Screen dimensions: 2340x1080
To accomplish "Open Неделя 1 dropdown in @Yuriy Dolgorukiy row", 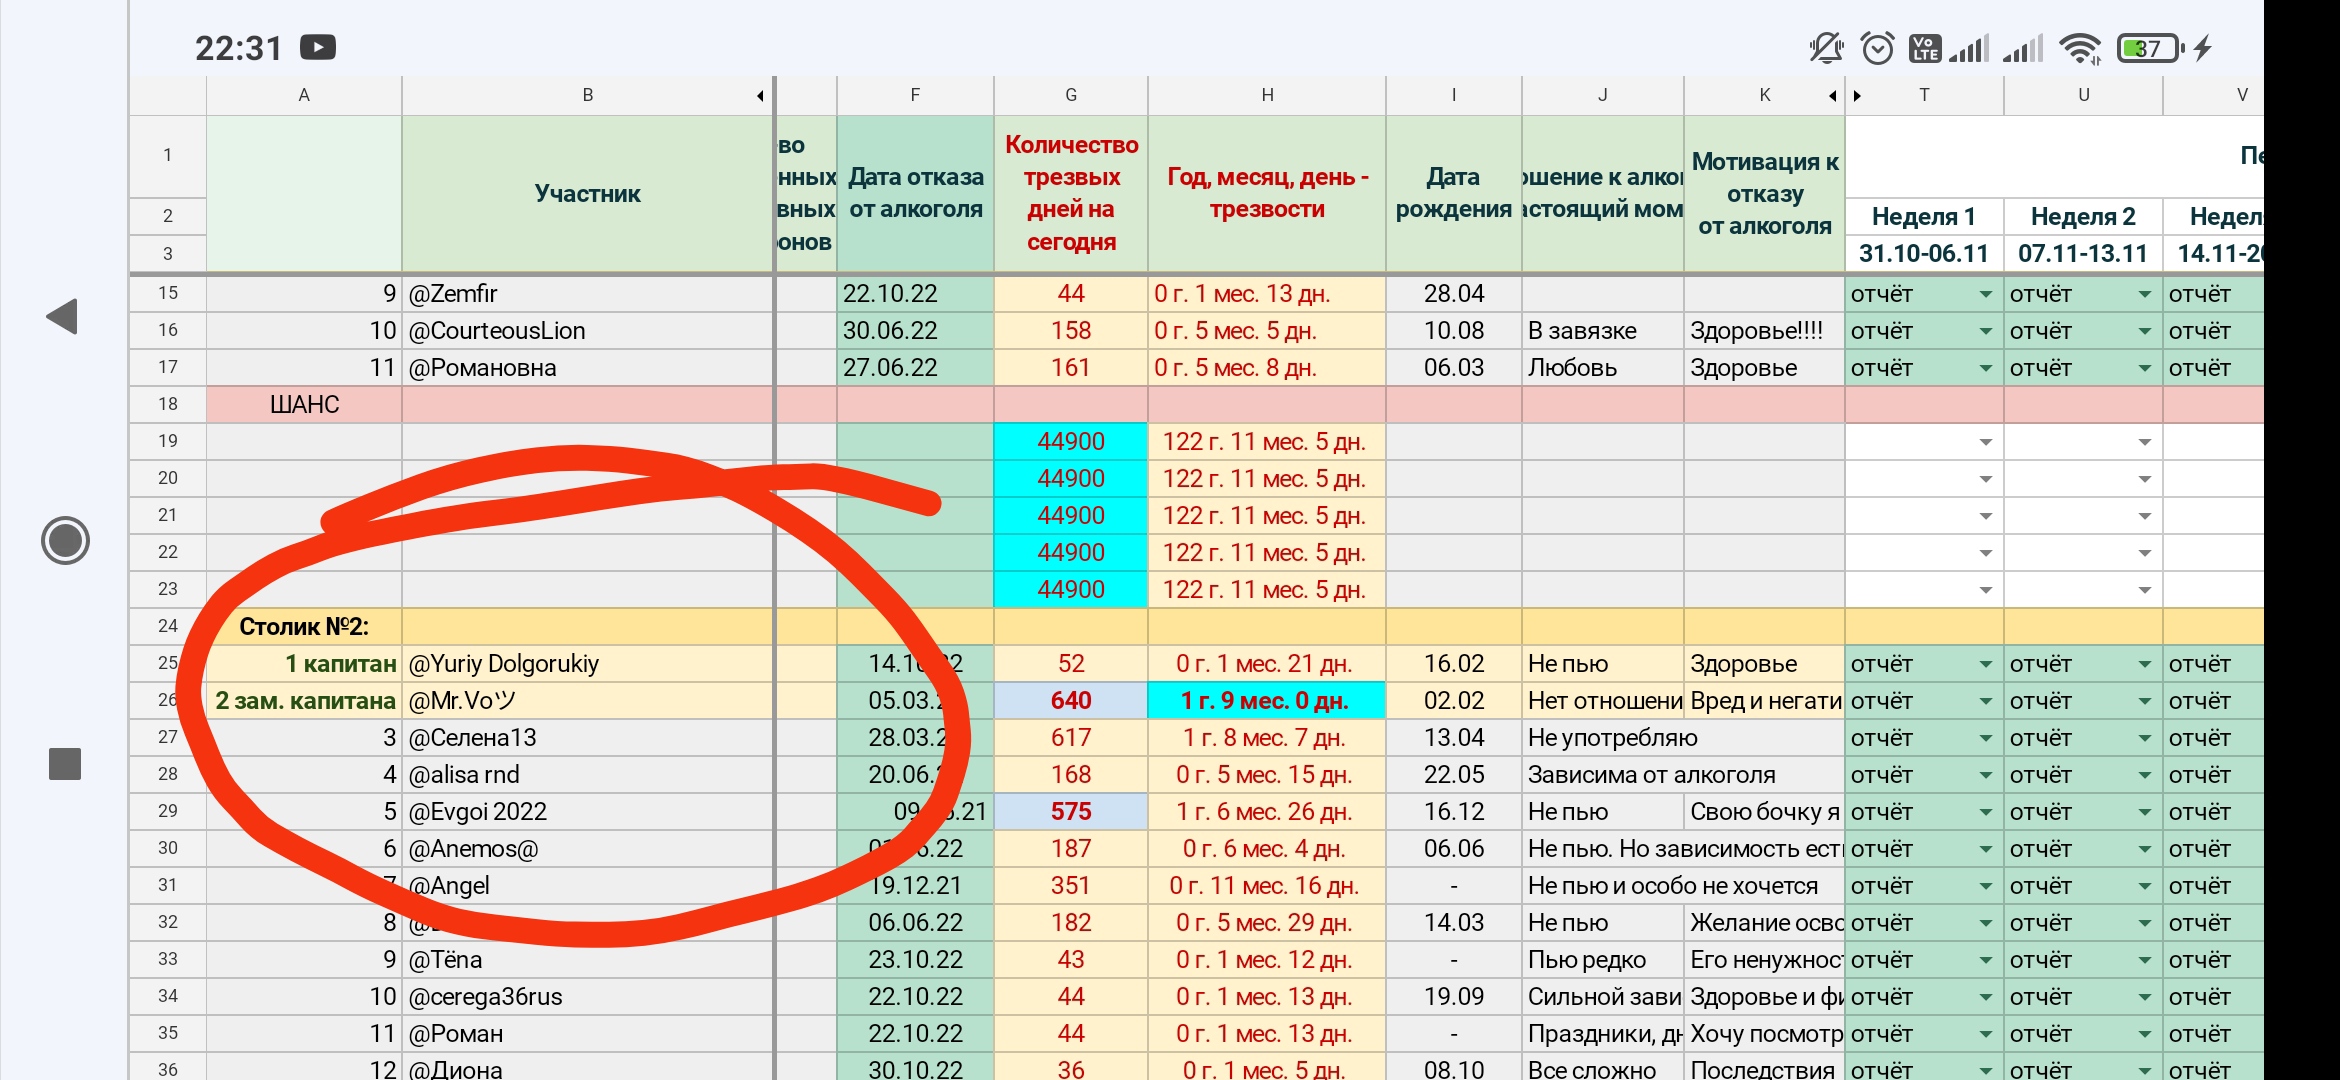I will click(x=1985, y=665).
